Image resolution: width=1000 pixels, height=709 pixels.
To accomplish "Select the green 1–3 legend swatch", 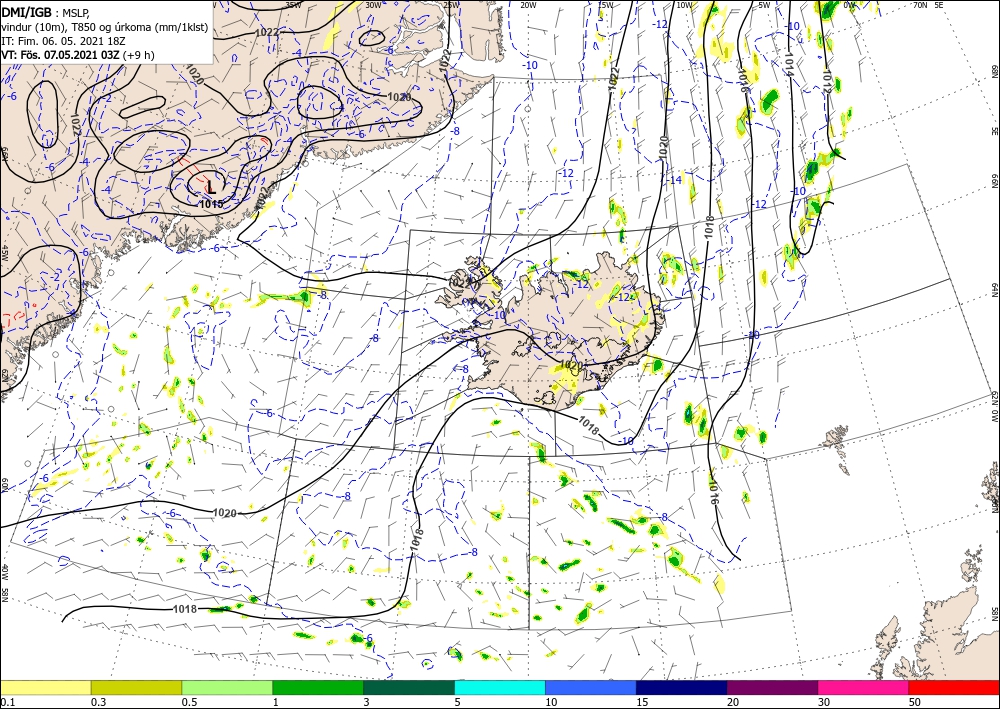I will coord(318,687).
